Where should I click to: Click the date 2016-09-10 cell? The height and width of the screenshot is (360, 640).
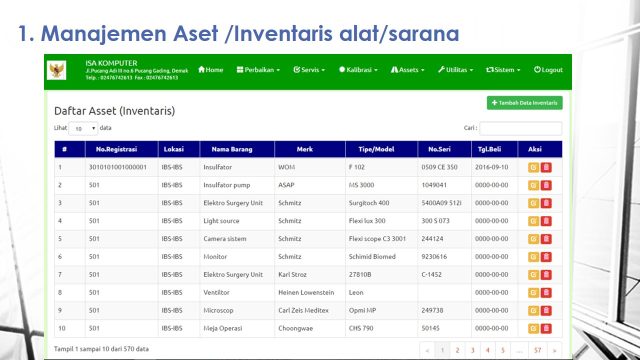pyautogui.click(x=491, y=167)
